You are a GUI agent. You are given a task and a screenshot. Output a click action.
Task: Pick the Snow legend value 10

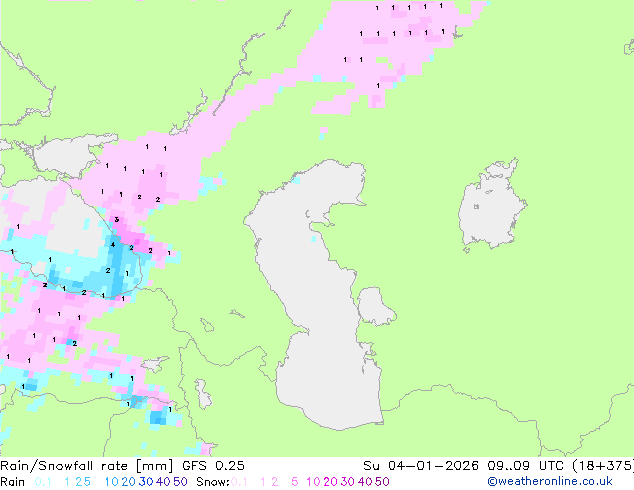click(313, 482)
